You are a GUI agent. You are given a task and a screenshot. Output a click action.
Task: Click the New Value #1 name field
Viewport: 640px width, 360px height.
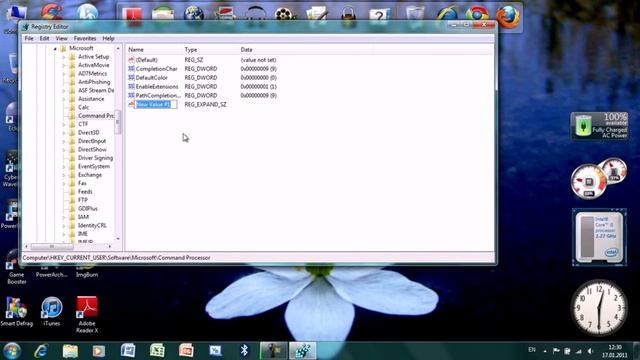click(156, 104)
